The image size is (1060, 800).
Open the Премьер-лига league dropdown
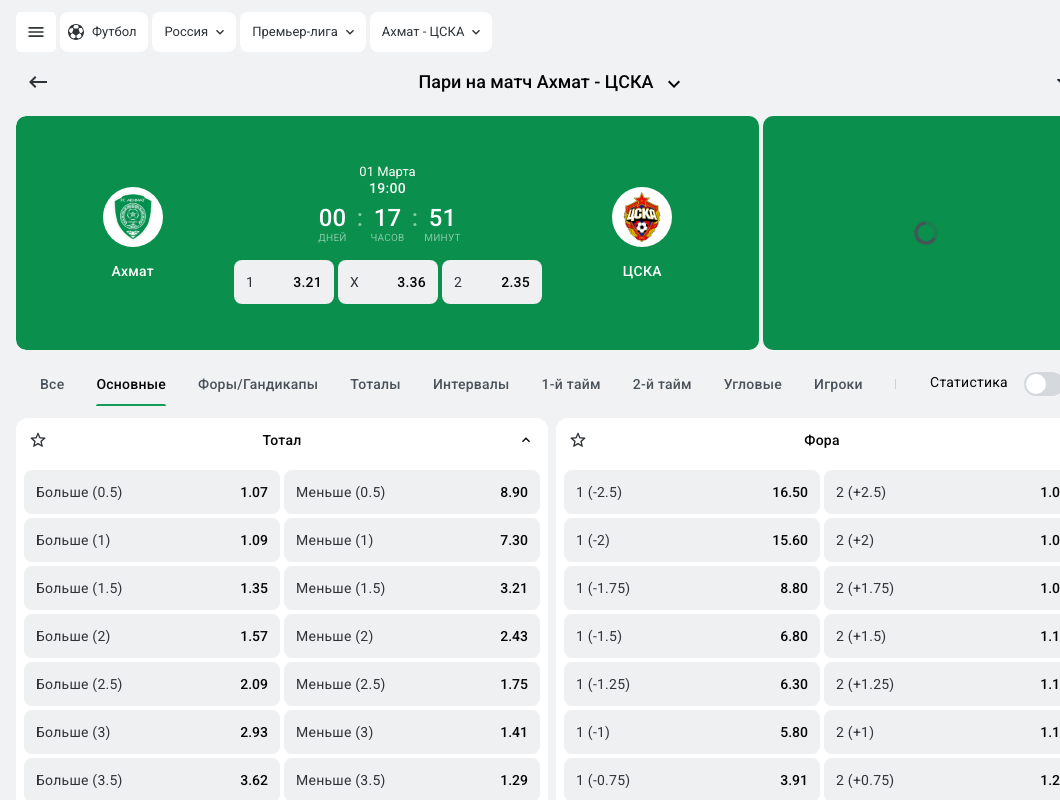[303, 32]
